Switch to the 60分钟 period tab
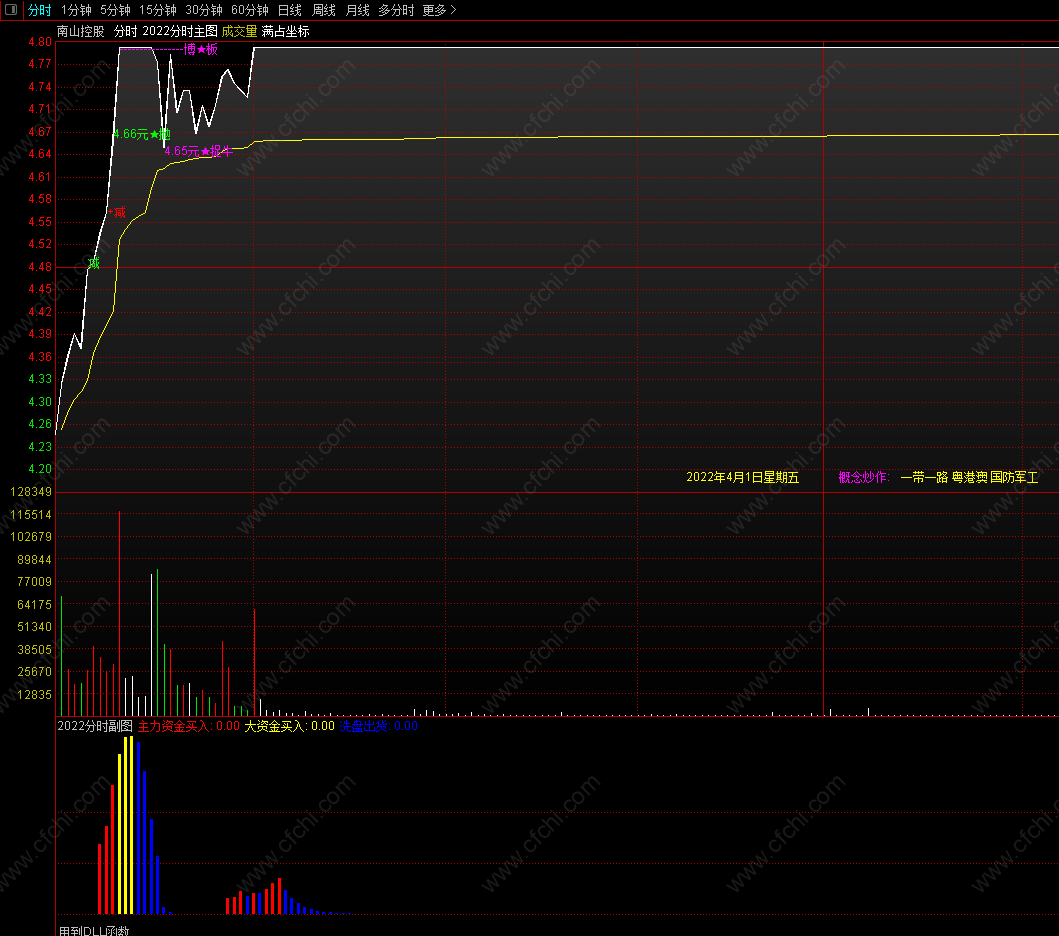The image size is (1059, 936). (249, 10)
